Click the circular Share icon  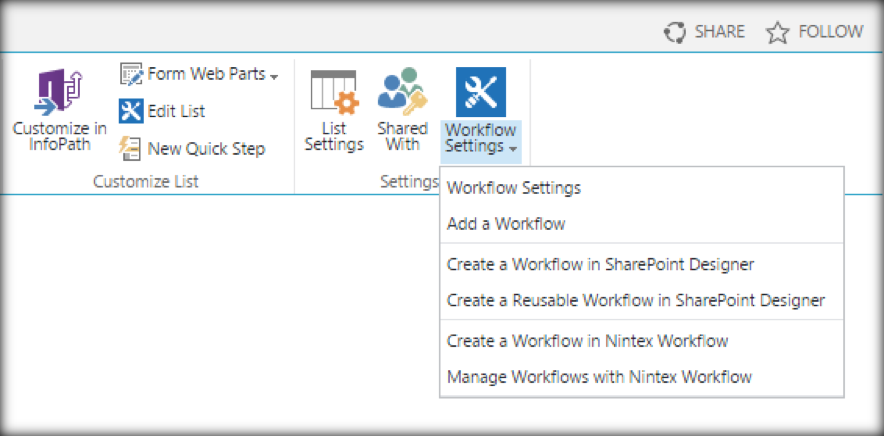[675, 32]
